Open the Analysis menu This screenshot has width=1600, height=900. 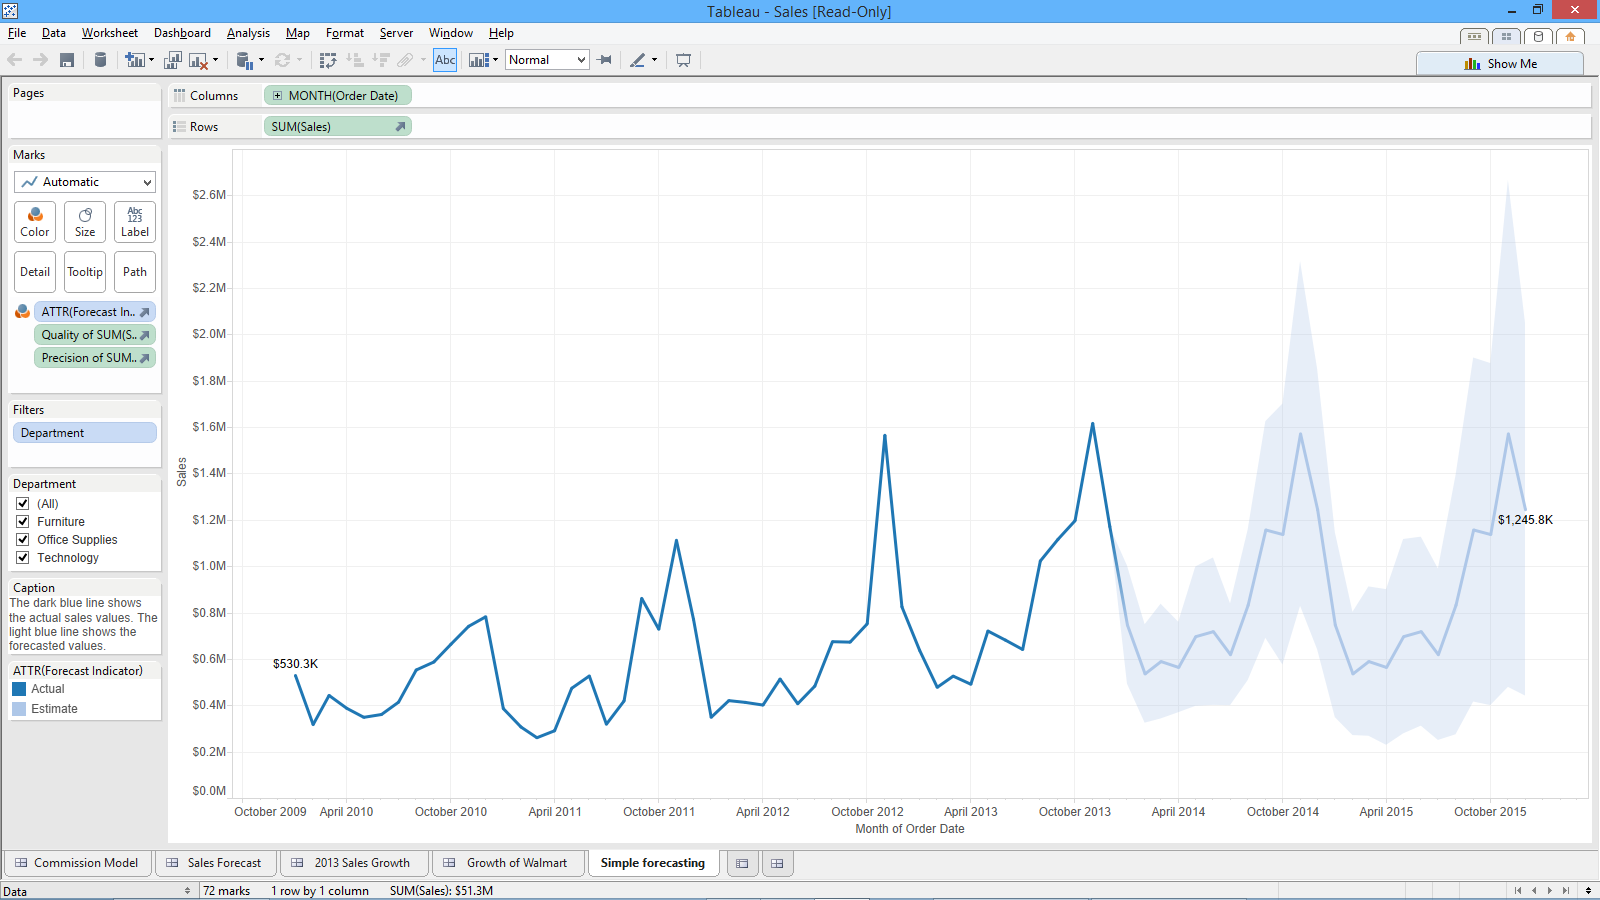click(x=248, y=33)
